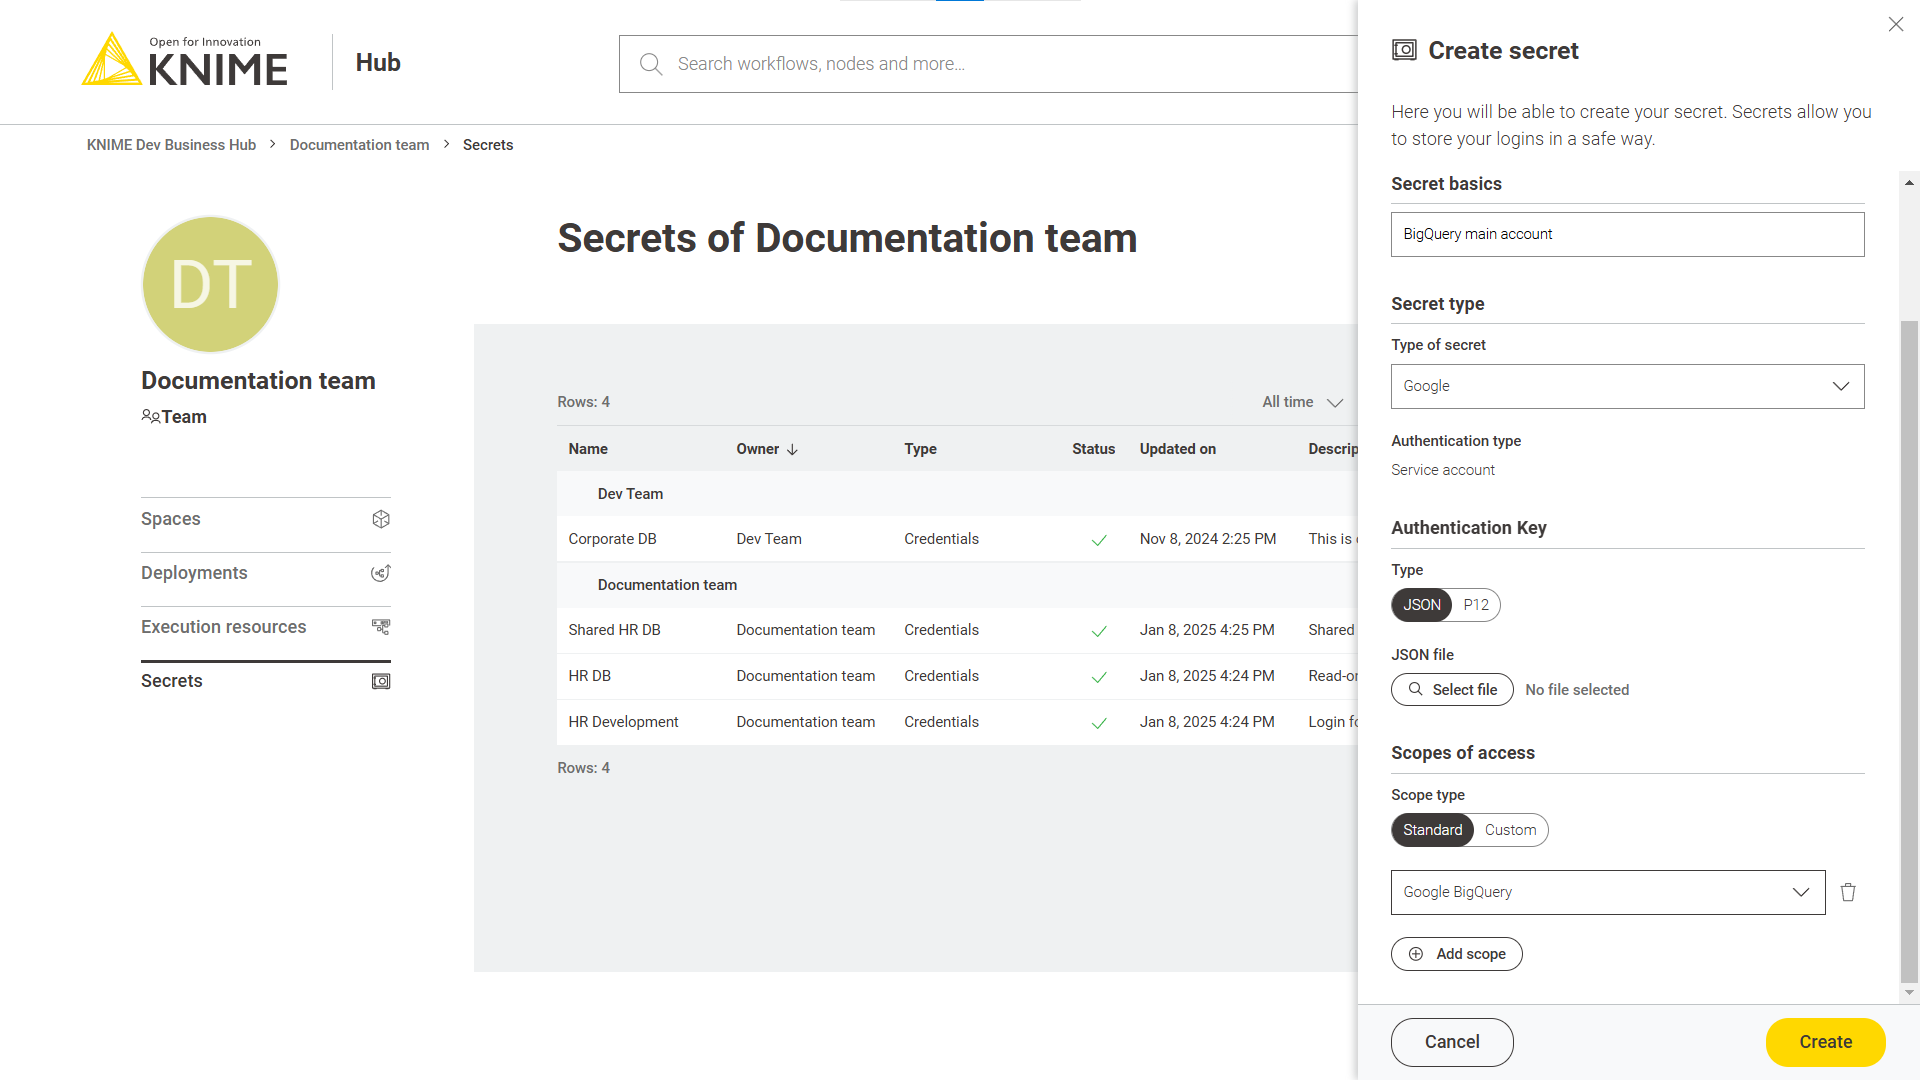
Task: Select Standard scope type option
Action: (x=1432, y=829)
